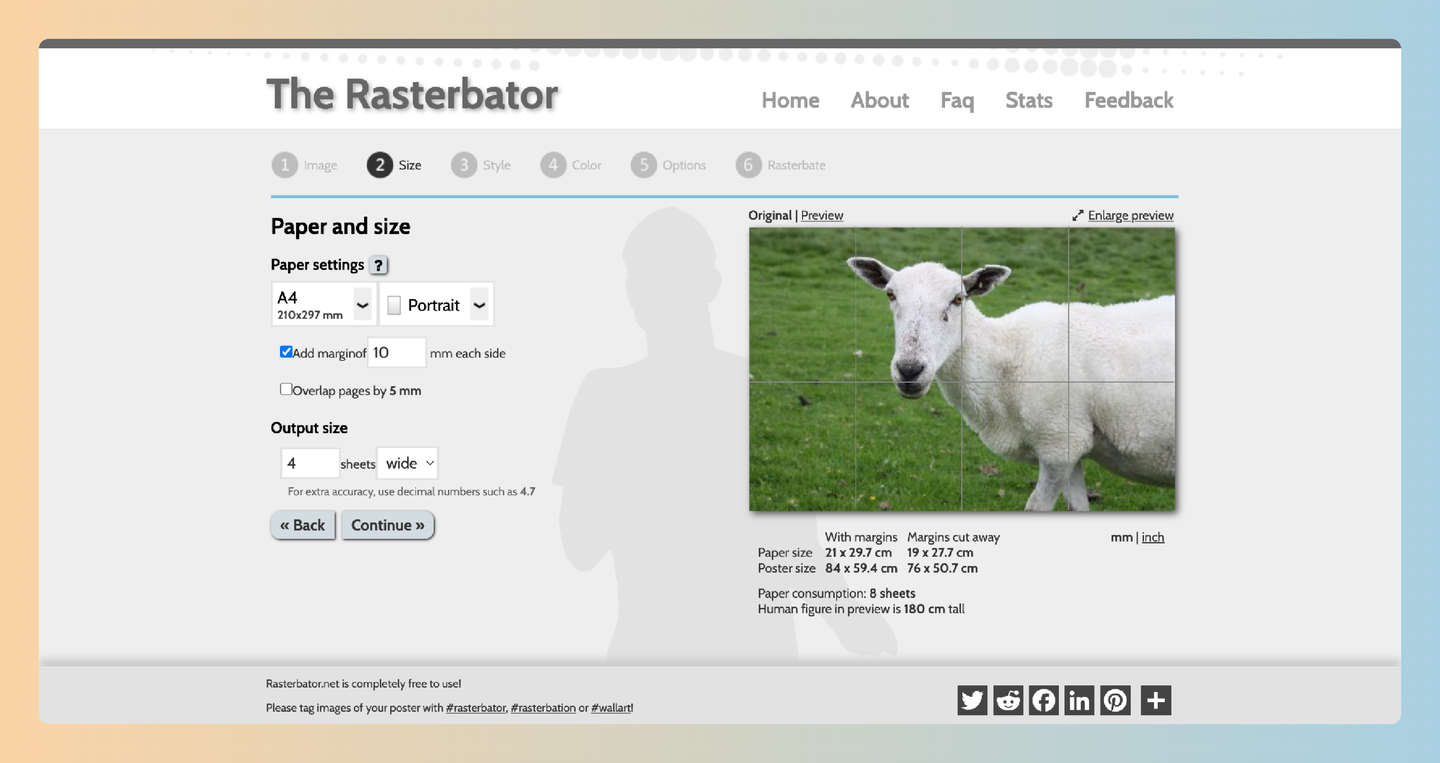Change orientation using the Portrait dropdown
1440x763 pixels.
[436, 303]
